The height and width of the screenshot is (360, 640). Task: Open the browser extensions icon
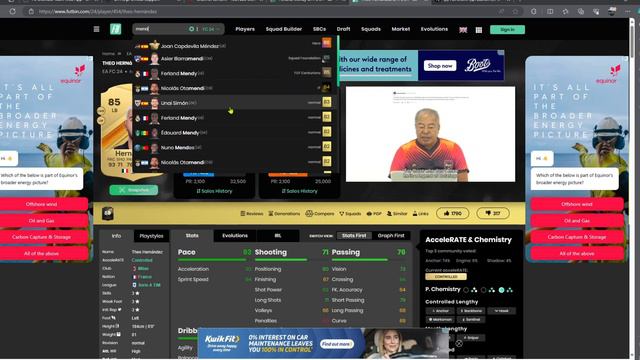pyautogui.click(x=533, y=11)
